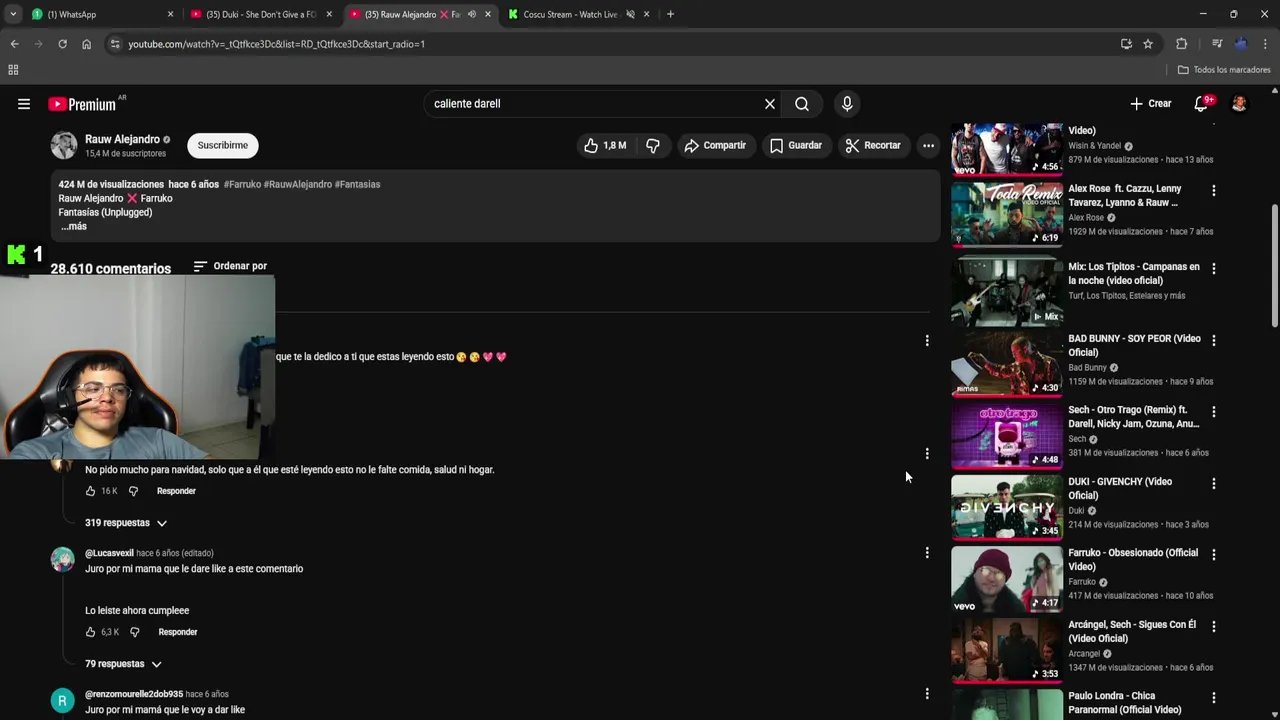Open menu for DUKI GIVENCHY video
1280x720 pixels.
click(1214, 483)
